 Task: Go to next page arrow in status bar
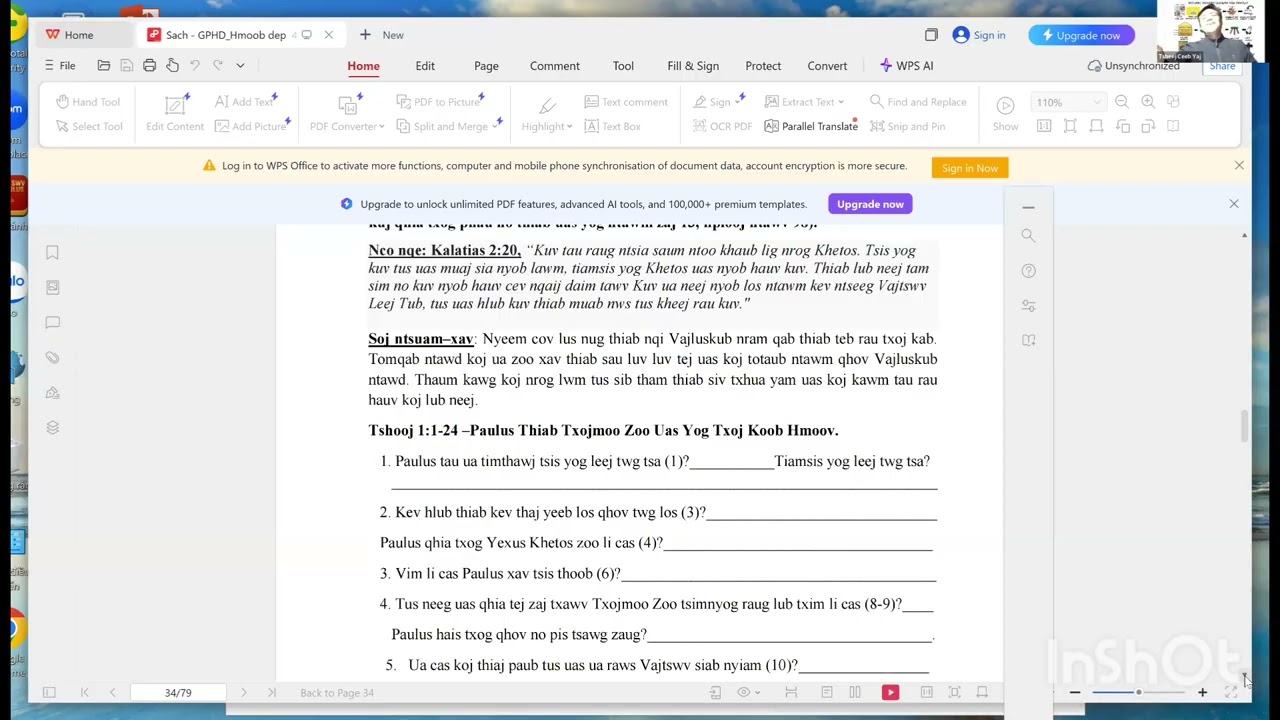pyautogui.click(x=243, y=692)
